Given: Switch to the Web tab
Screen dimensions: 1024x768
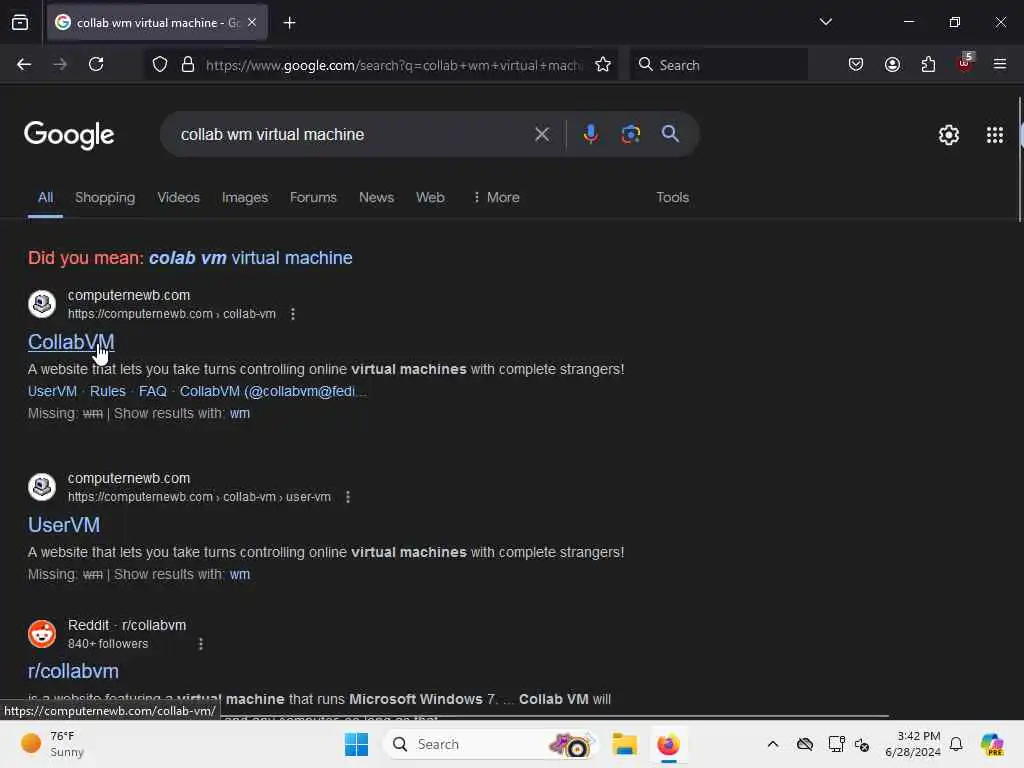Looking at the screenshot, I should point(430,197).
